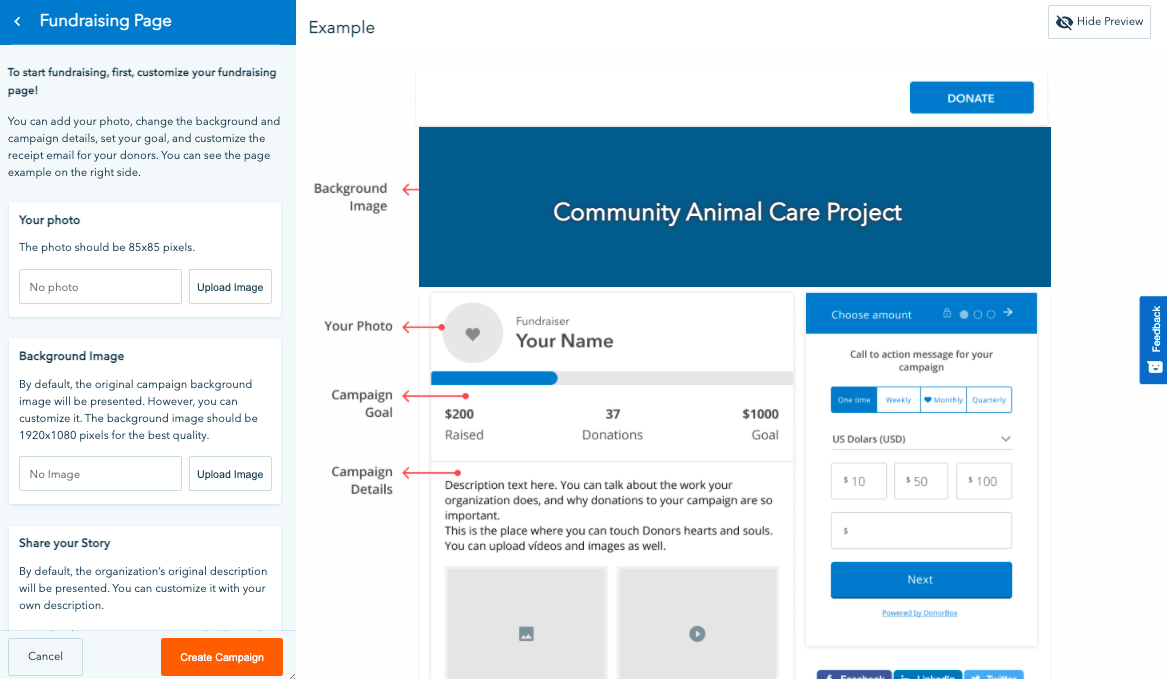
Task: Click the image placeholder thumbnail icon
Action: (x=526, y=633)
